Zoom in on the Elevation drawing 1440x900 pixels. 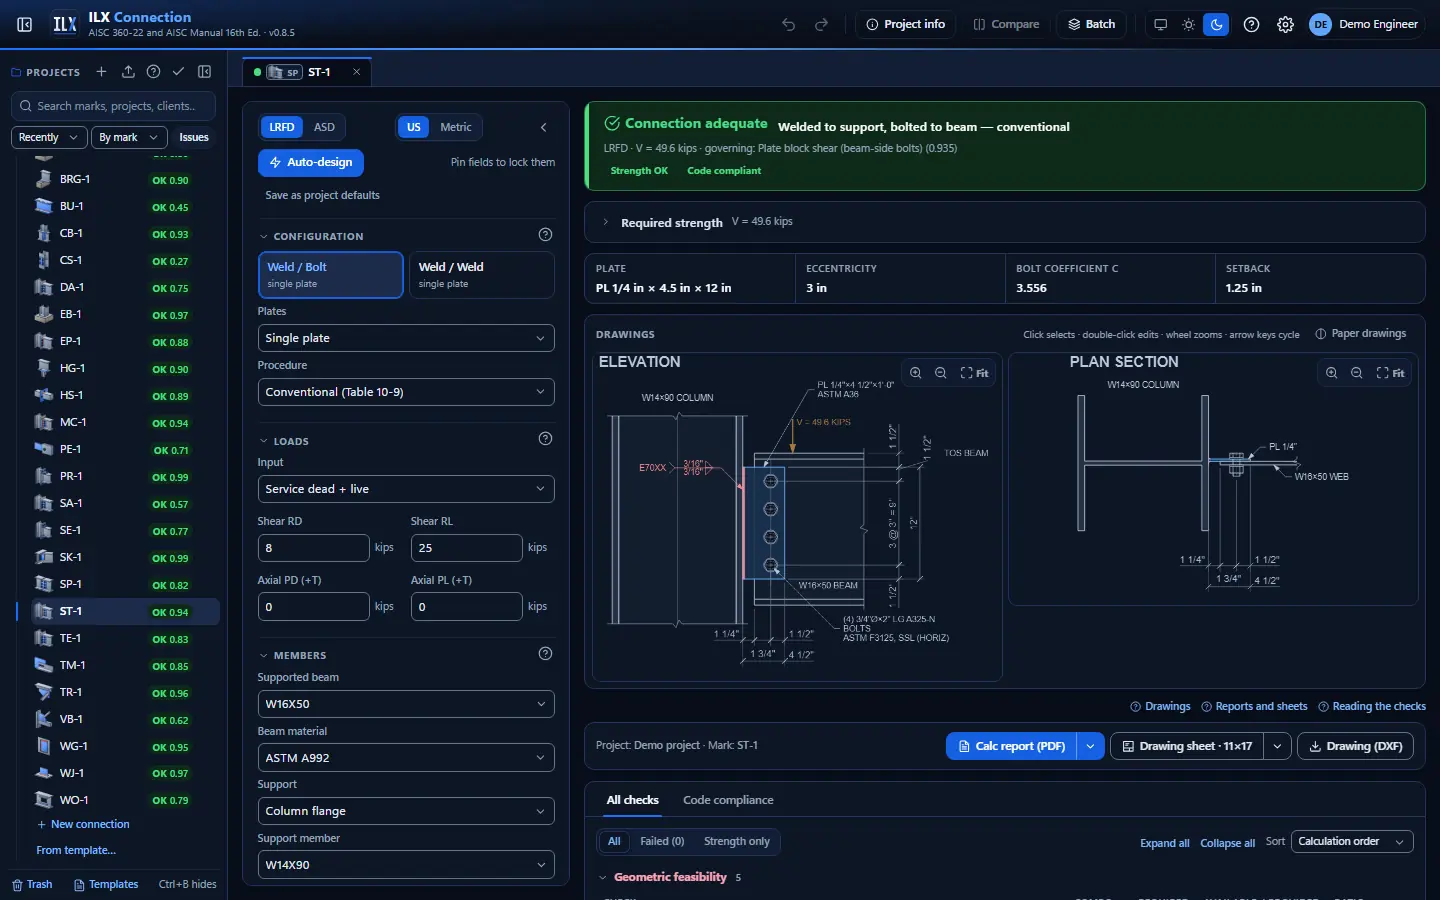pyautogui.click(x=915, y=373)
